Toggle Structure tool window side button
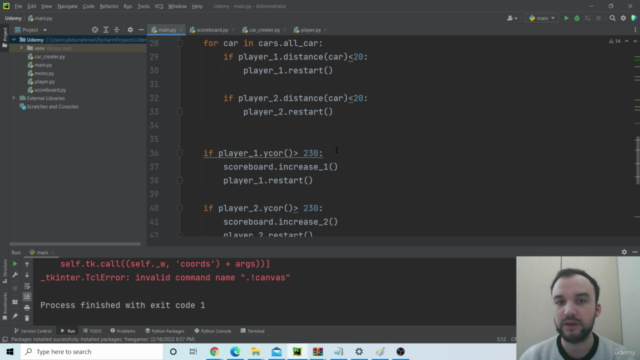This screenshot has width=640, height=360. [4, 271]
